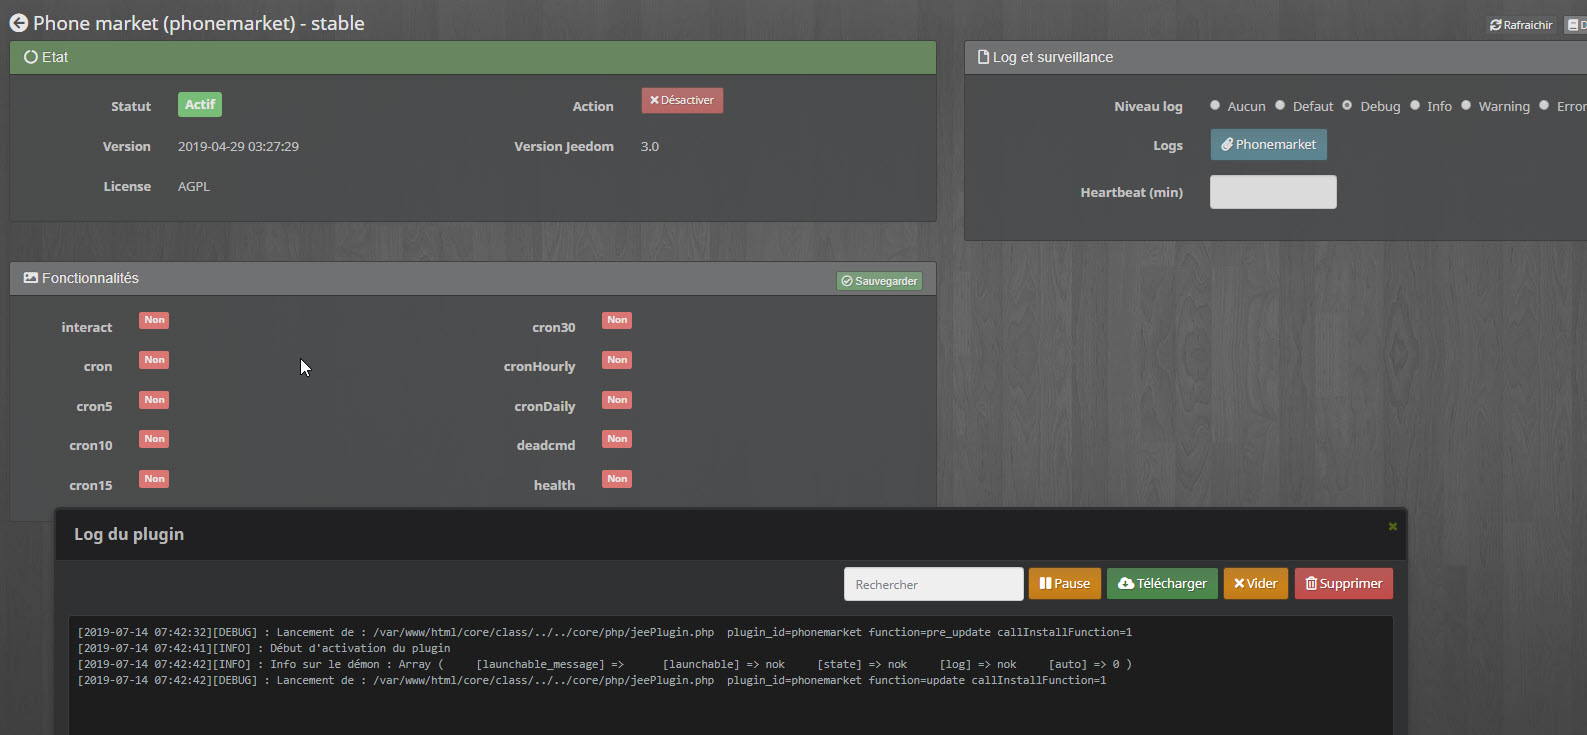Click the log line 'Début d'activation du plugin'
Image resolution: width=1587 pixels, height=735 pixels.
pos(264,648)
